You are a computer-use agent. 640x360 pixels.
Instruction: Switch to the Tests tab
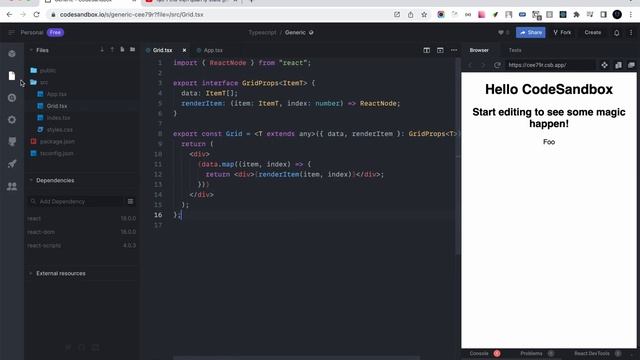pos(515,50)
